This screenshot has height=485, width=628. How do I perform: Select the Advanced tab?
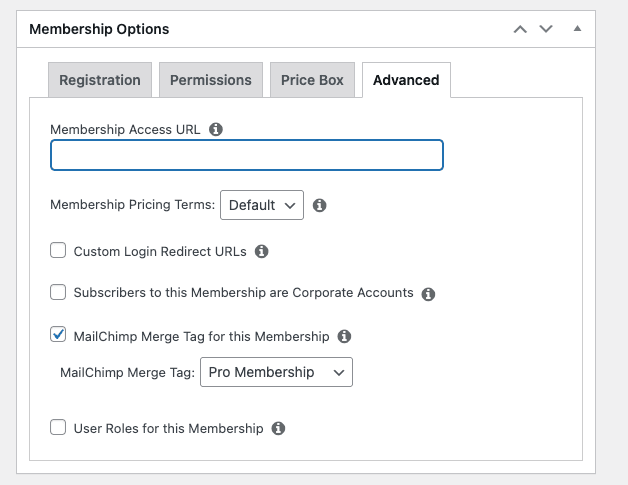point(406,80)
